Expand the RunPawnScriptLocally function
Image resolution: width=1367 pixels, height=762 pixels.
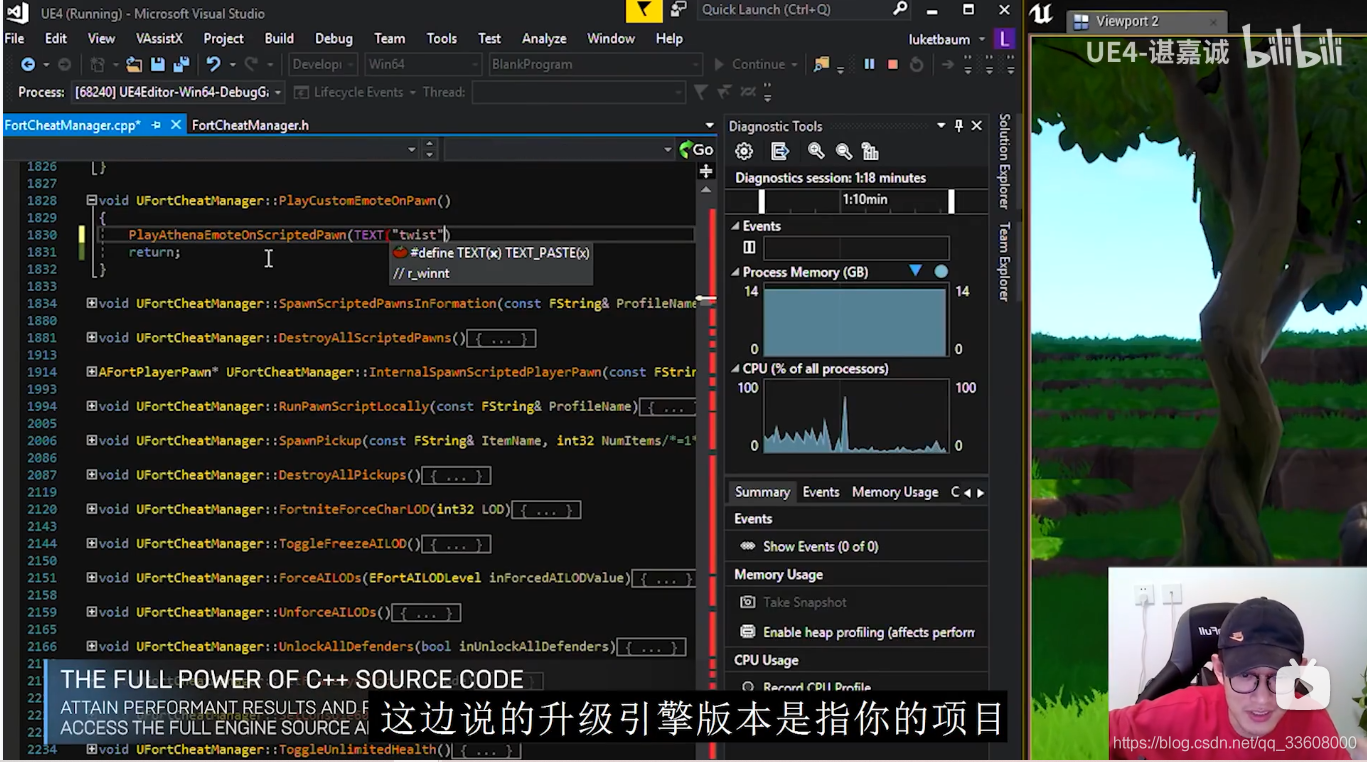(x=92, y=406)
